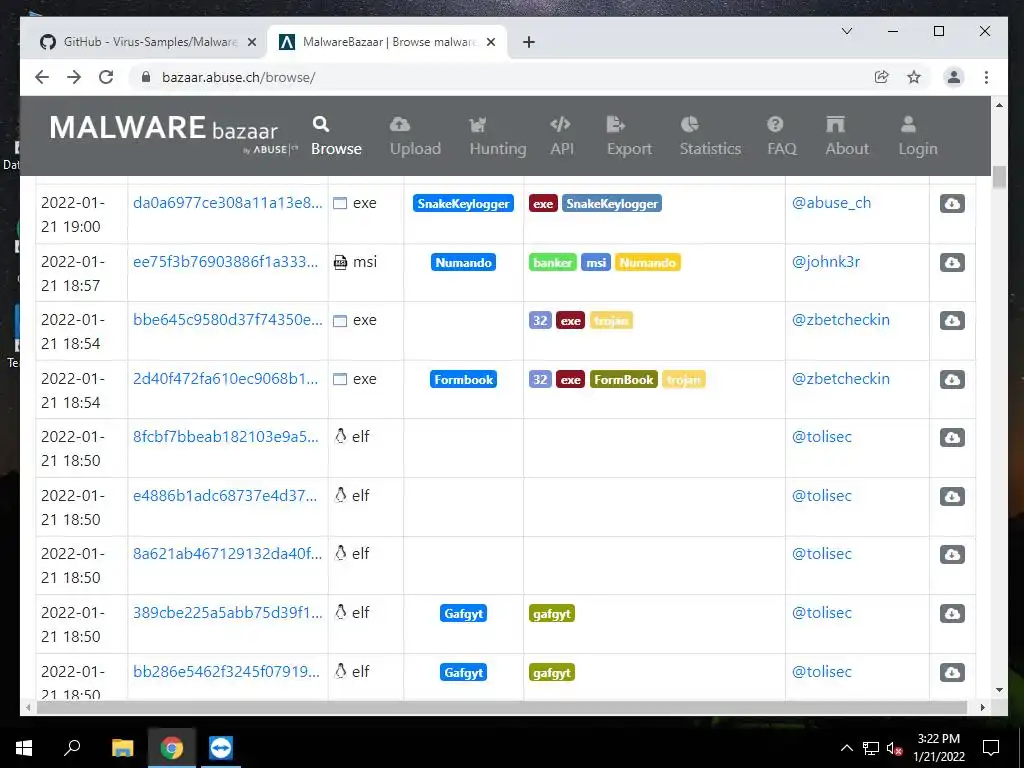View the Statistics page
This screenshot has width=1024, height=768.
tap(710, 136)
